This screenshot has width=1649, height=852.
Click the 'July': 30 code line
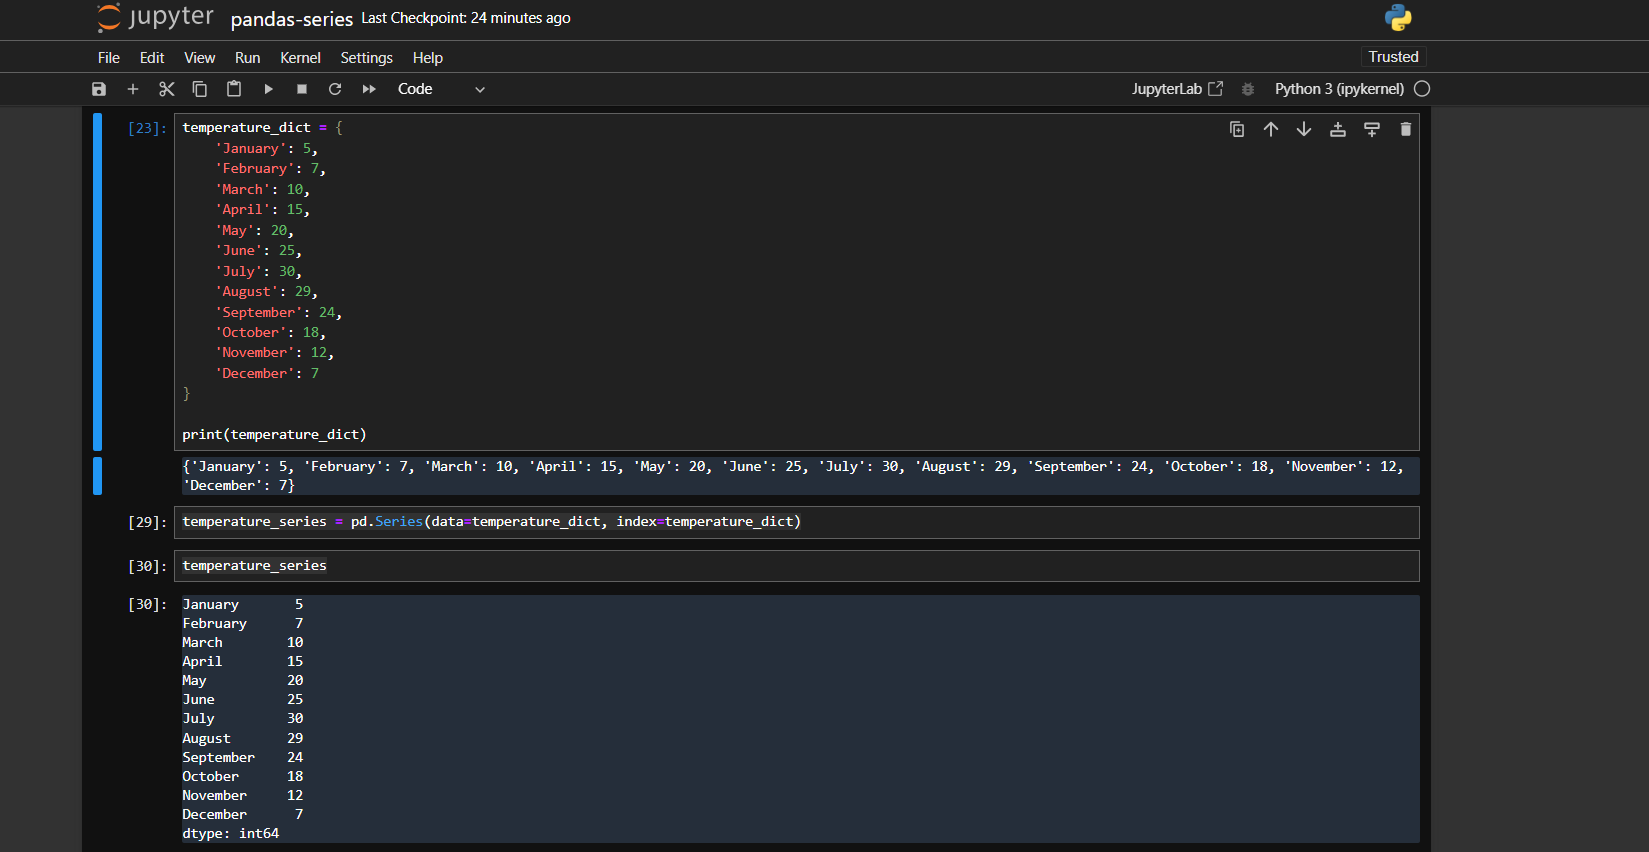[x=258, y=271]
